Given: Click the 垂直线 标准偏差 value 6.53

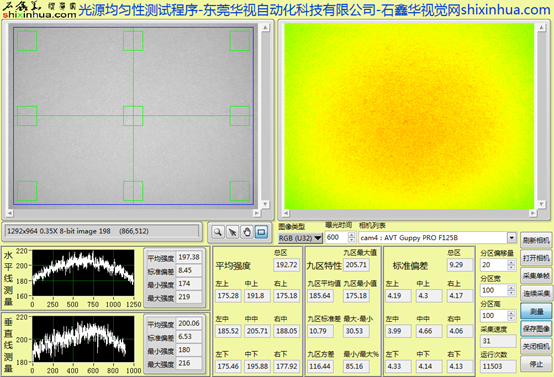Looking at the screenshot, I should tap(189, 337).
